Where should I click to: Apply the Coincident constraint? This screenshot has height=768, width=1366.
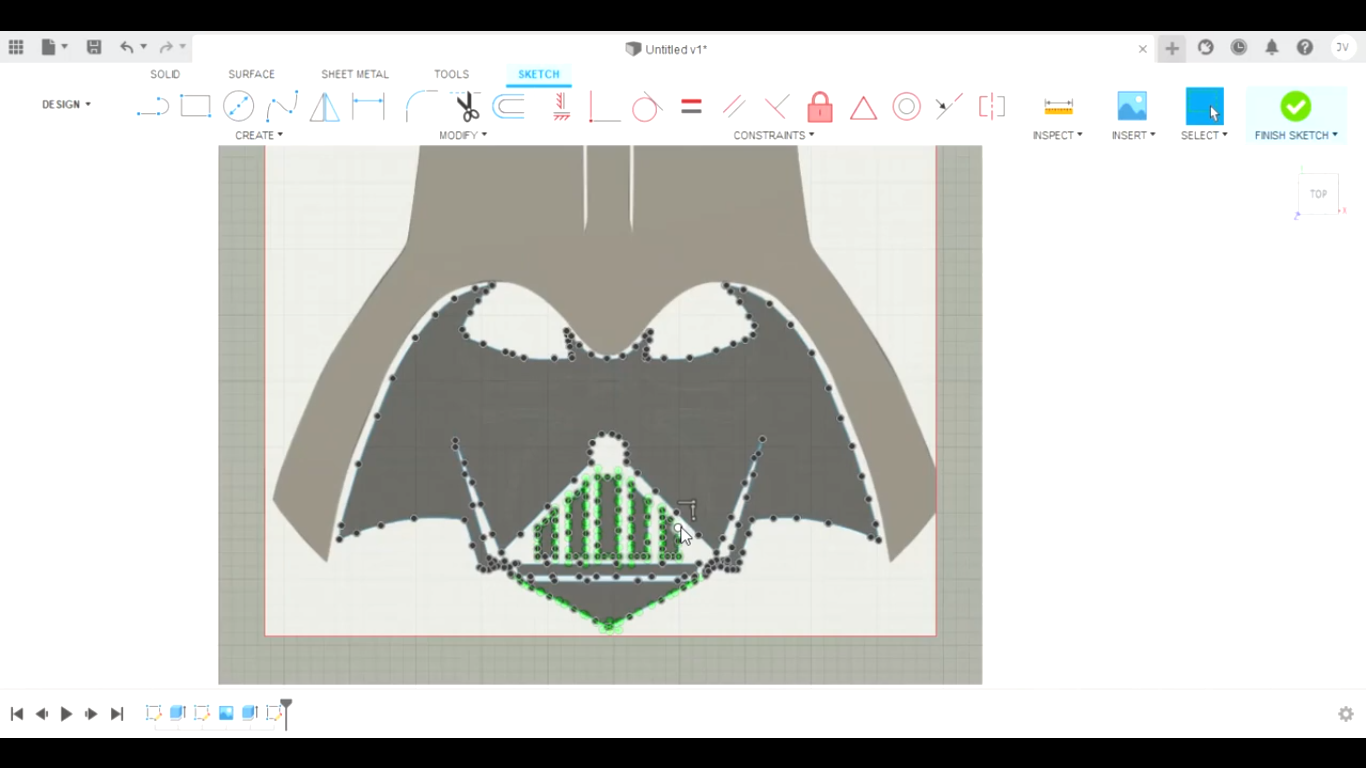pos(604,106)
